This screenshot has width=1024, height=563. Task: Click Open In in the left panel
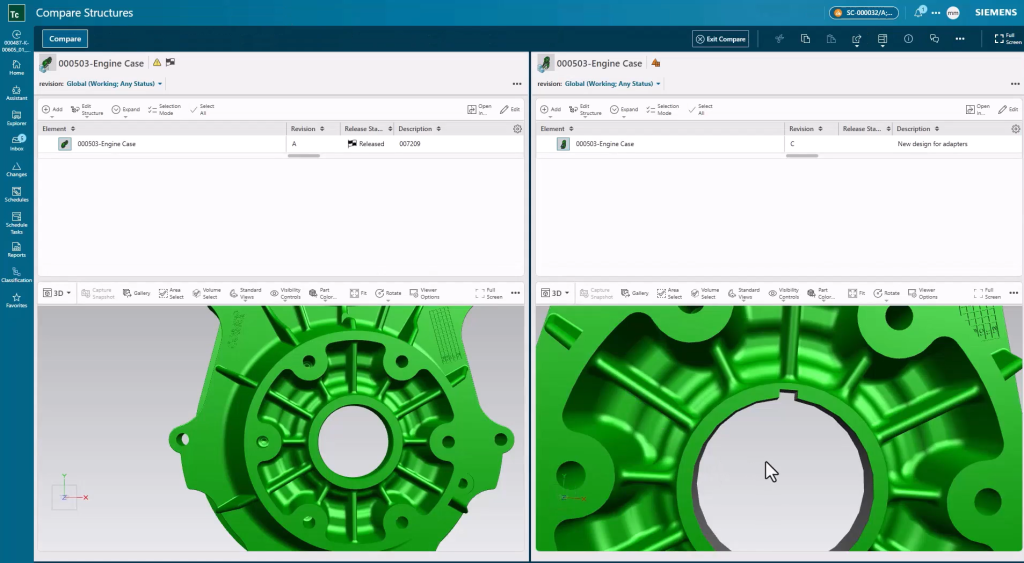click(479, 110)
